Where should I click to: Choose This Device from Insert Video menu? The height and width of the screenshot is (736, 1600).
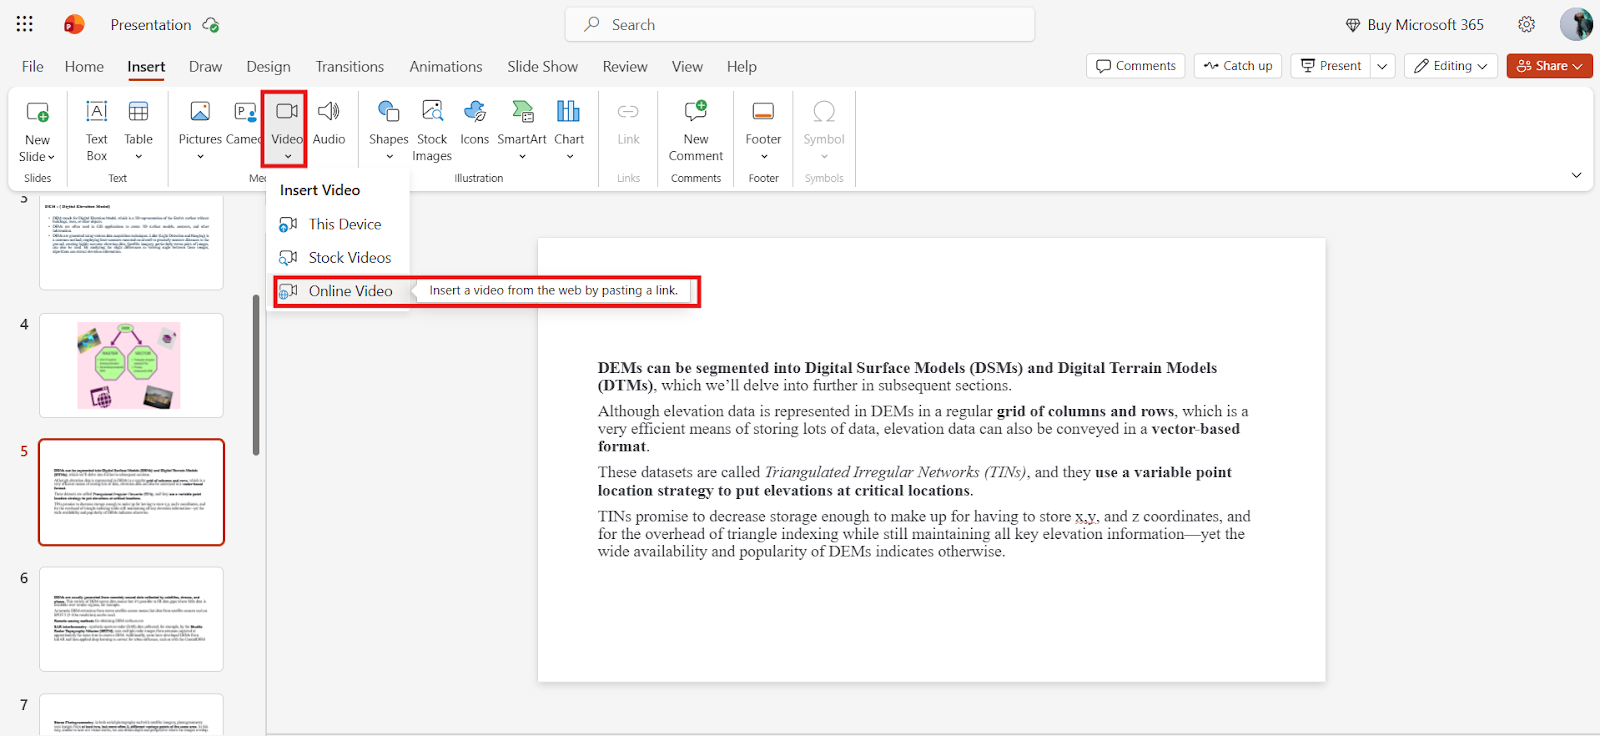(x=338, y=224)
